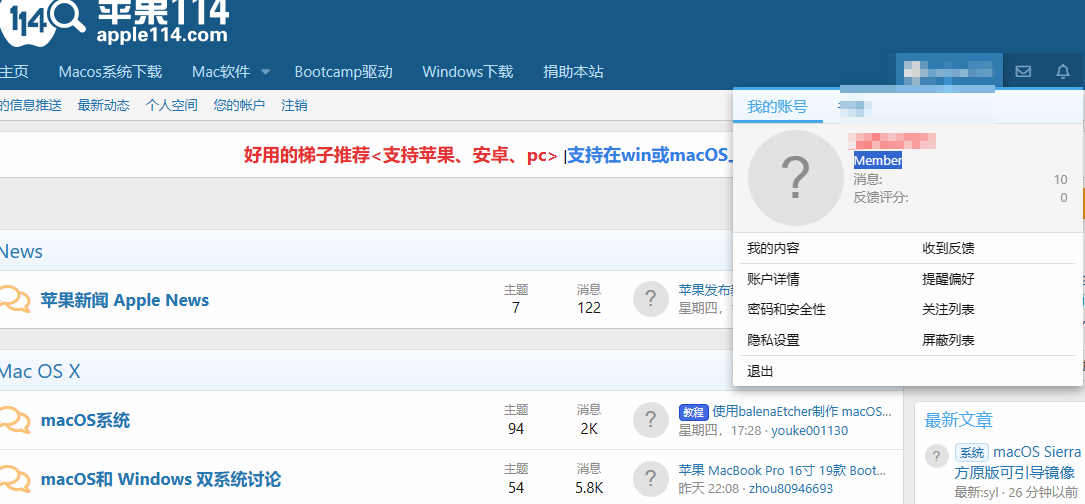Click 退出 to log out
1085x504 pixels.
click(760, 372)
